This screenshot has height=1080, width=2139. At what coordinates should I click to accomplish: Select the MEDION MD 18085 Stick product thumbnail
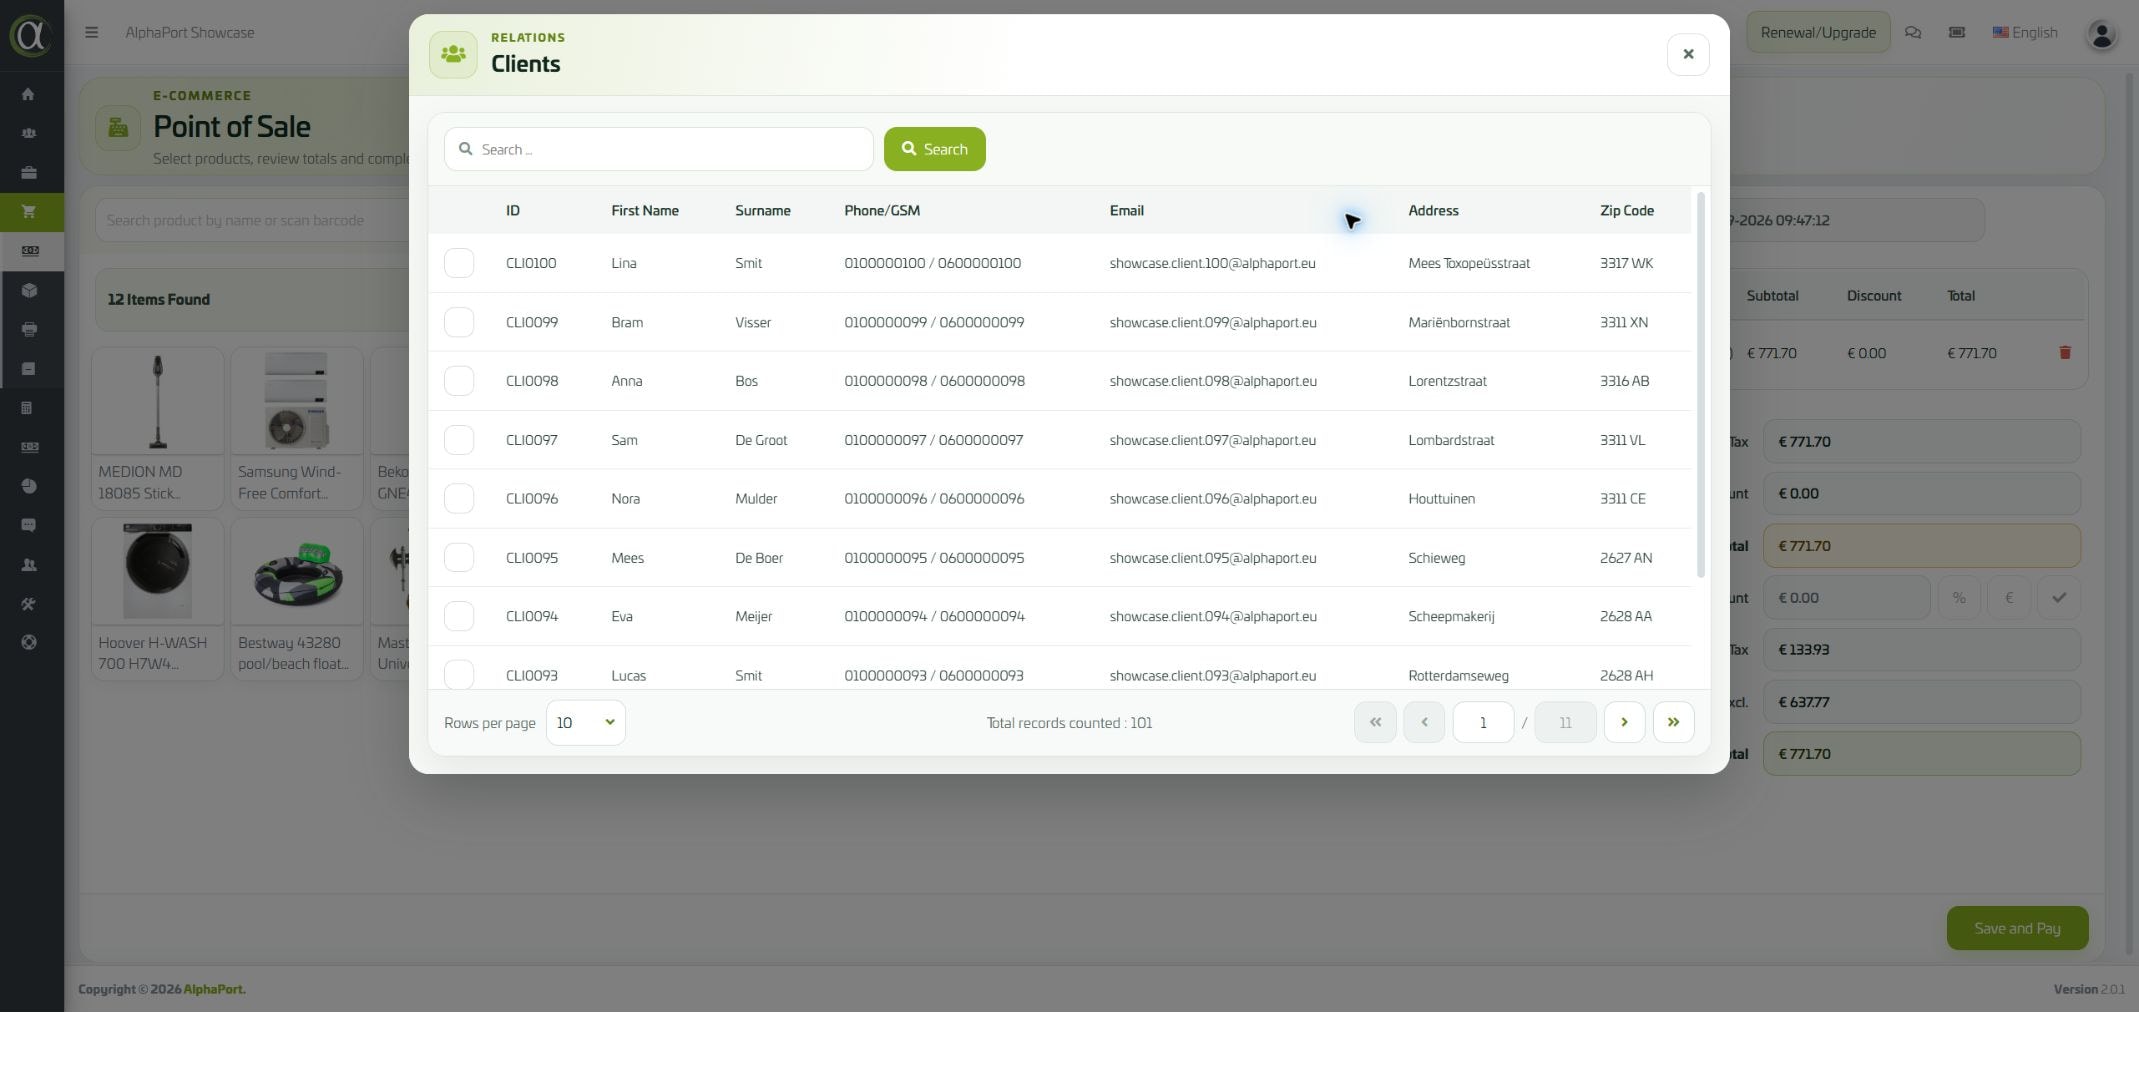click(x=158, y=402)
